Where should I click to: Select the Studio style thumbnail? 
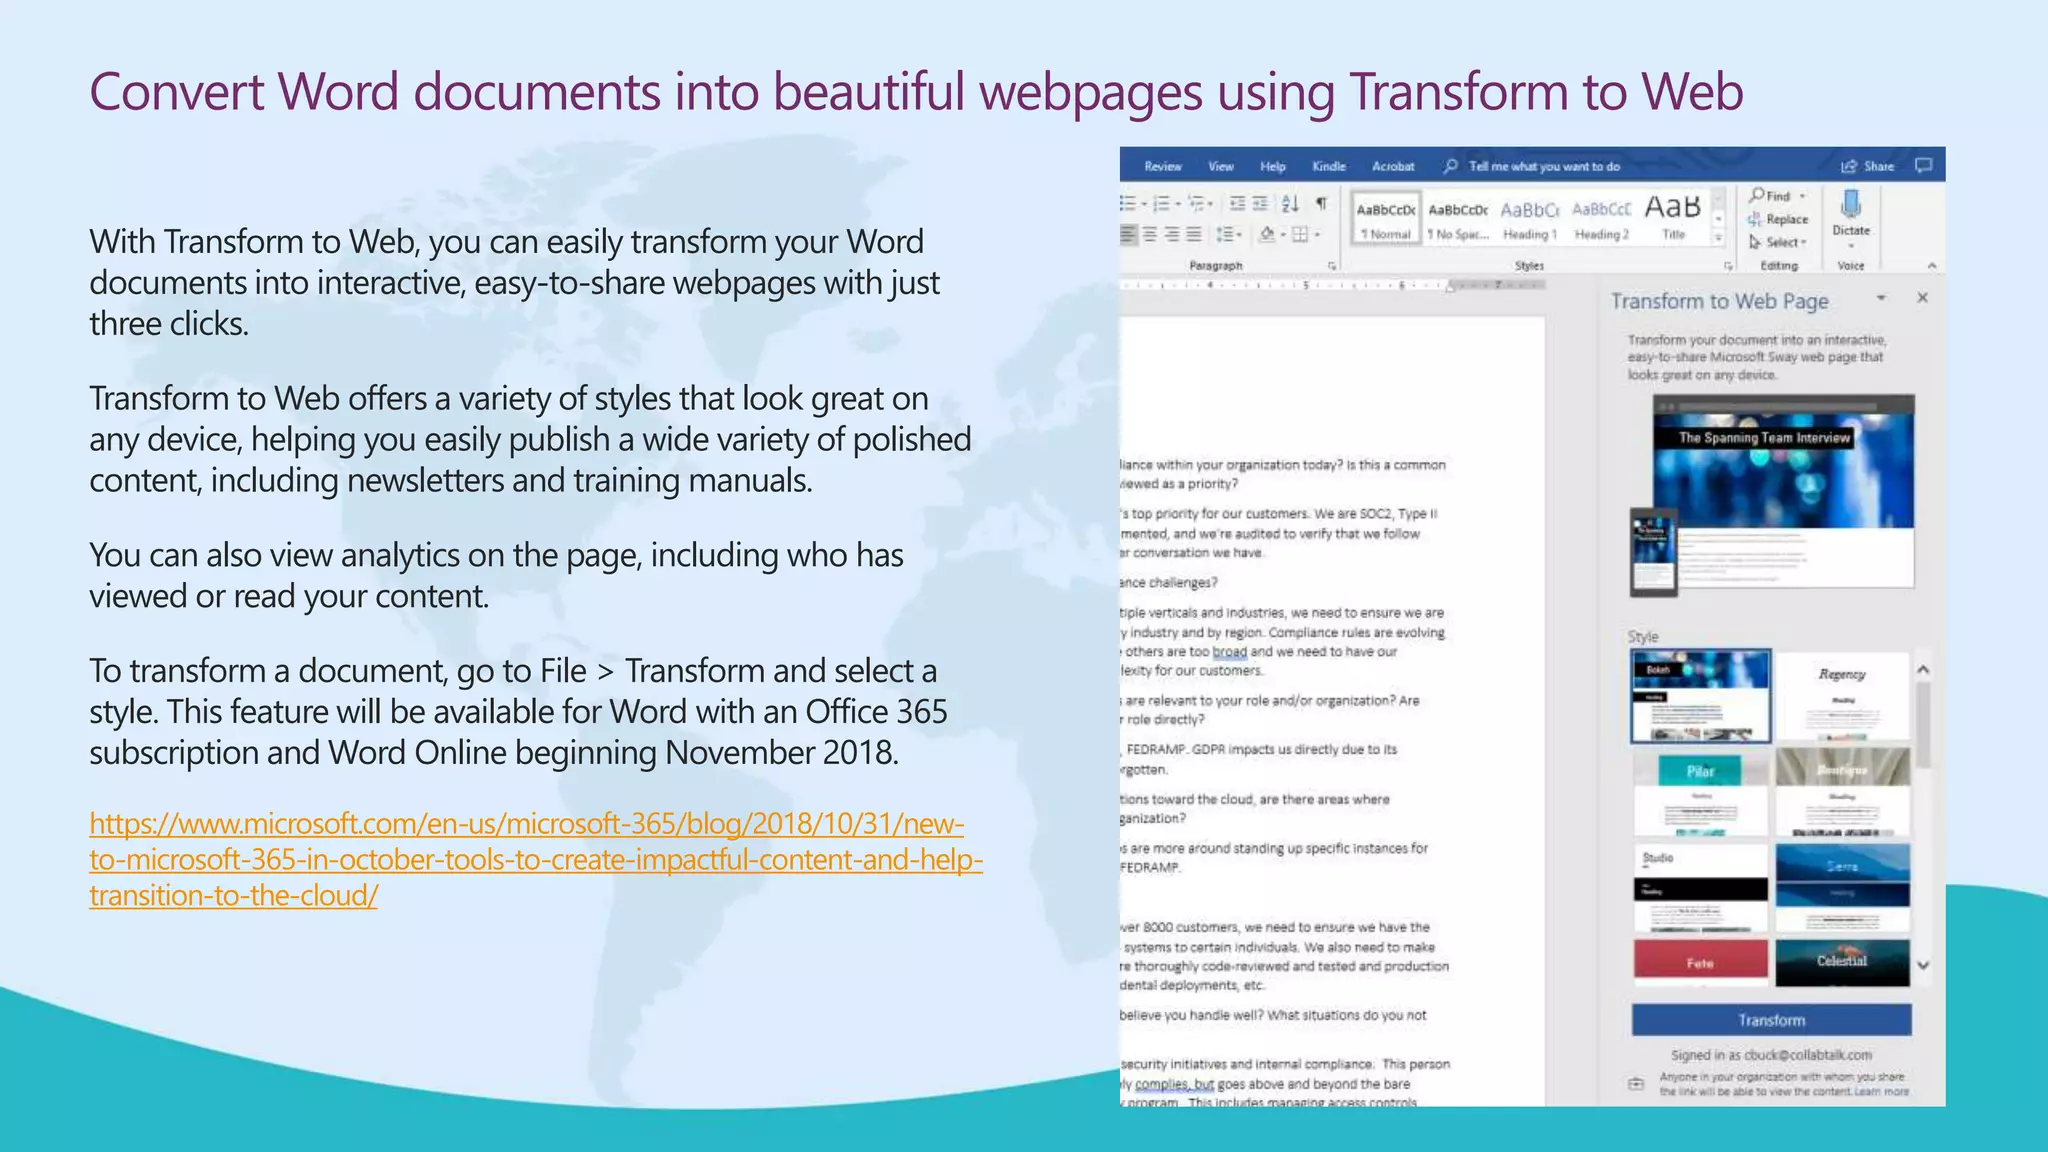tap(1700, 888)
